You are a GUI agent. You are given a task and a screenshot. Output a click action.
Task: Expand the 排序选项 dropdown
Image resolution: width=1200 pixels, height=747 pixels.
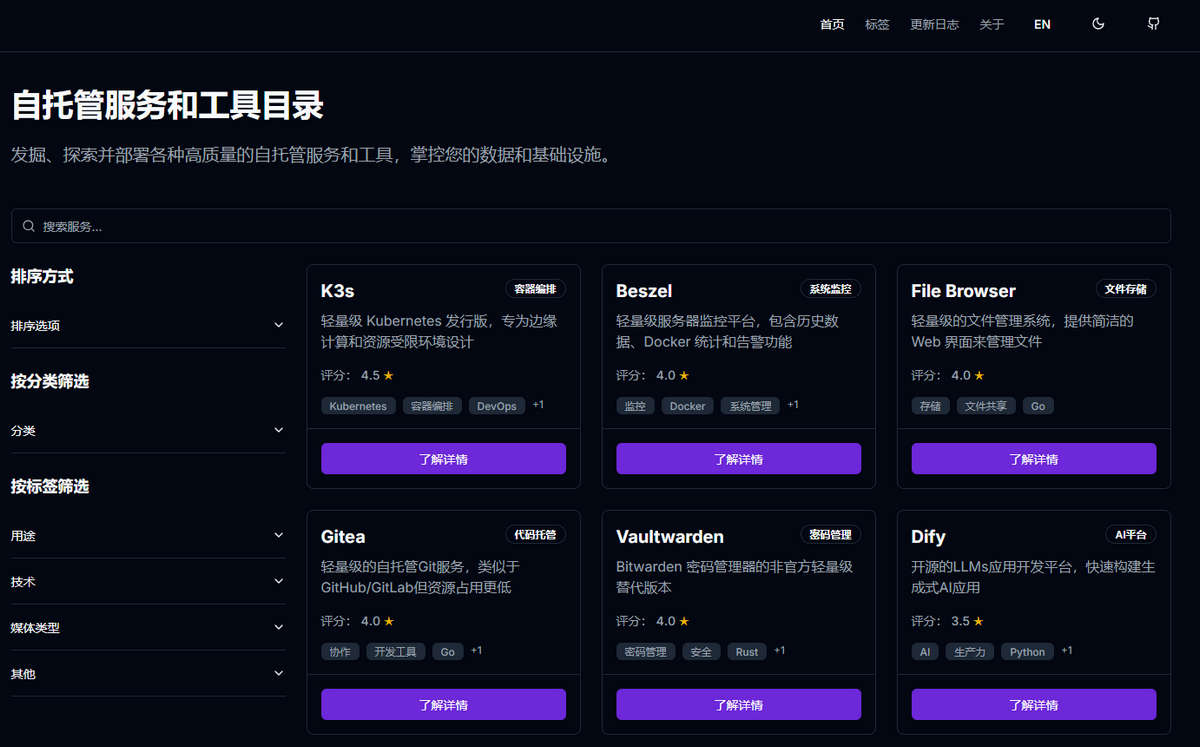[x=148, y=325]
